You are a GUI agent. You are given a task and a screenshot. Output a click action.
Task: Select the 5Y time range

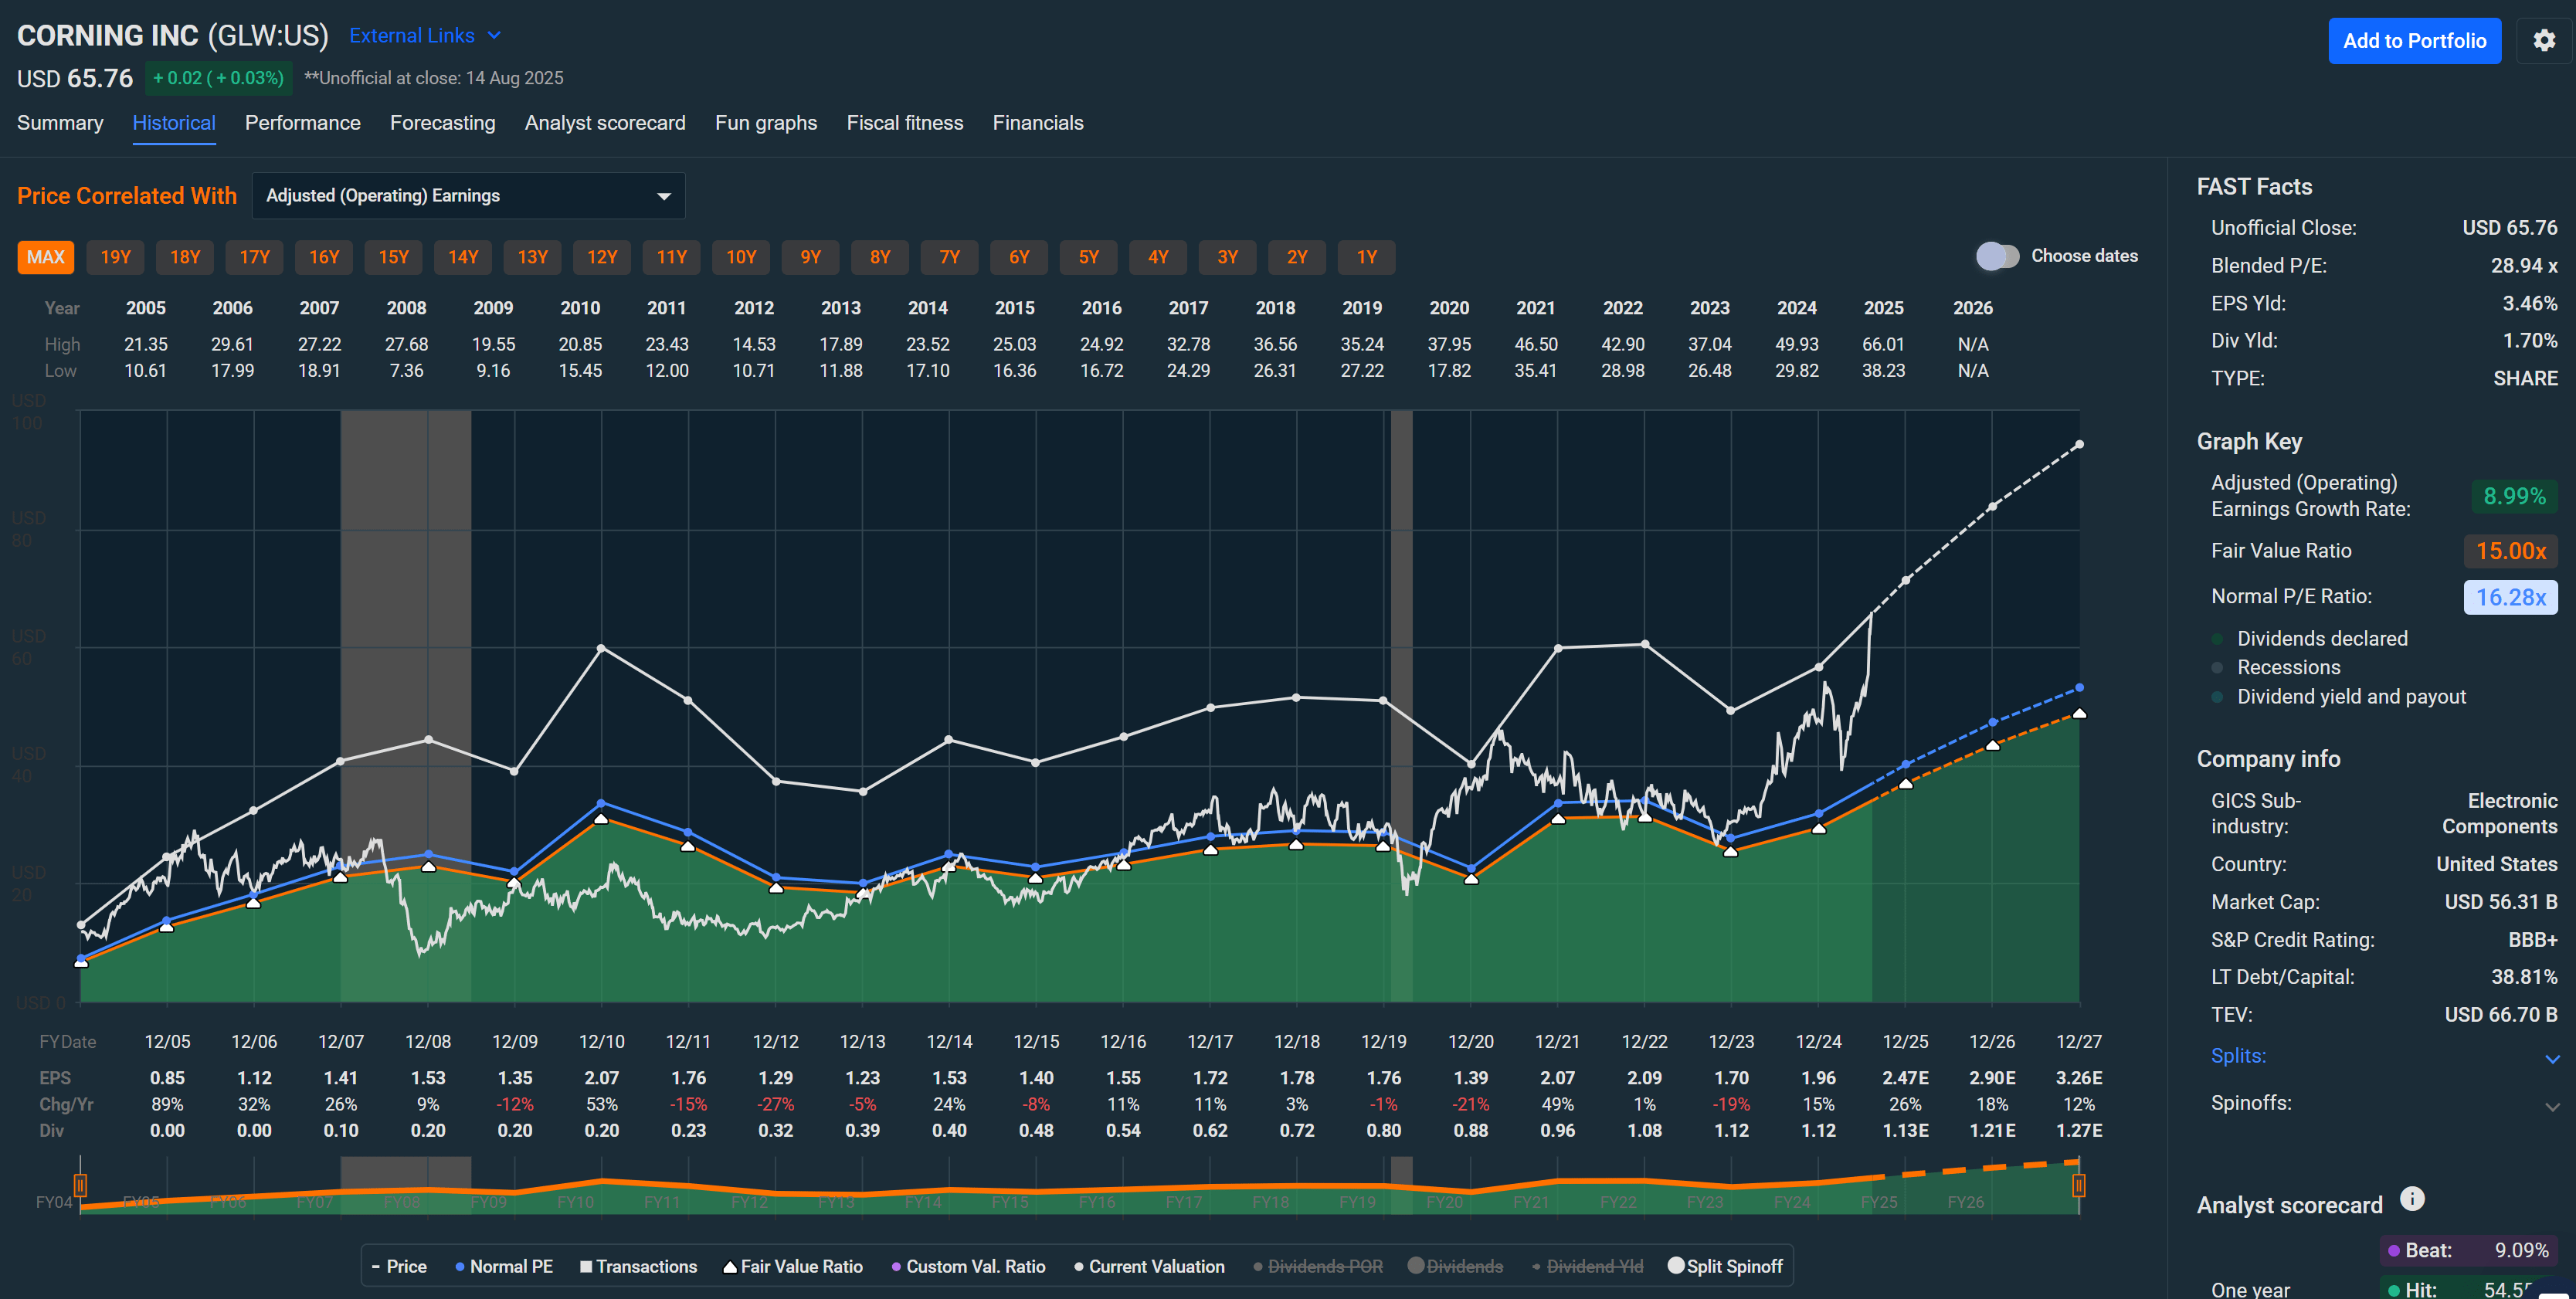coord(1089,258)
